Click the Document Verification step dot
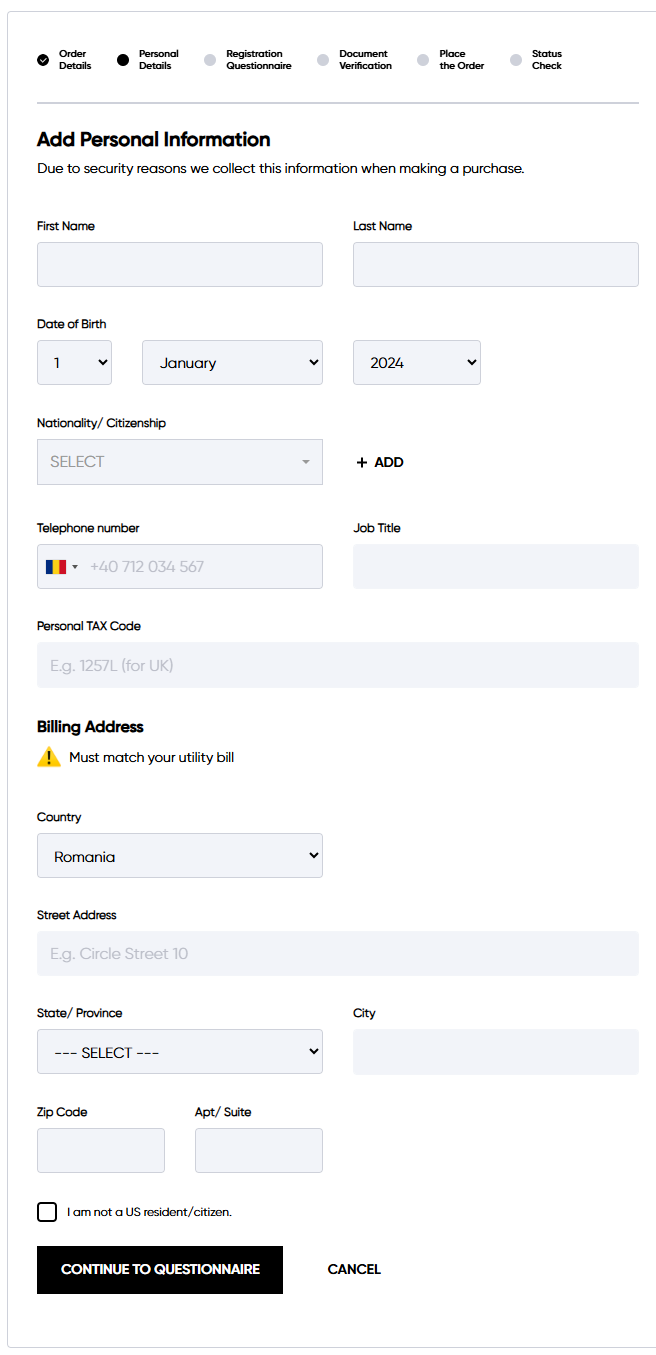 (323, 60)
